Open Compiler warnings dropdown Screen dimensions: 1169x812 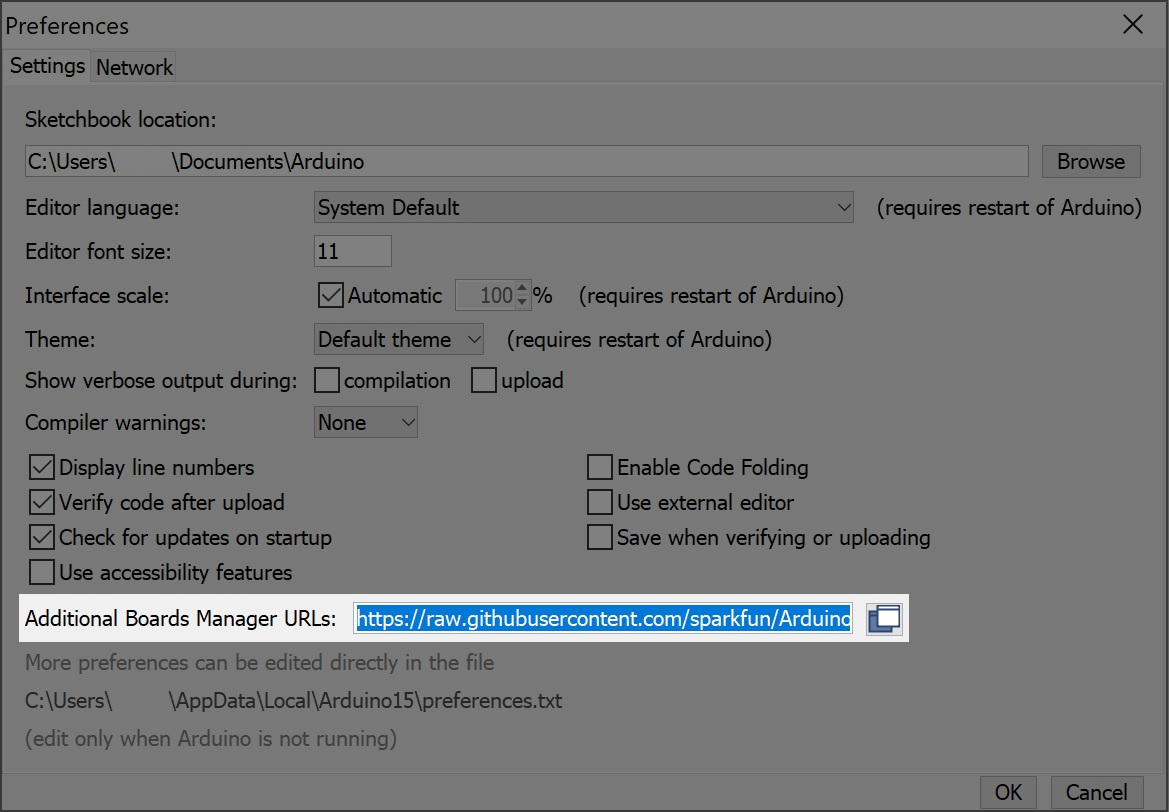tap(365, 423)
